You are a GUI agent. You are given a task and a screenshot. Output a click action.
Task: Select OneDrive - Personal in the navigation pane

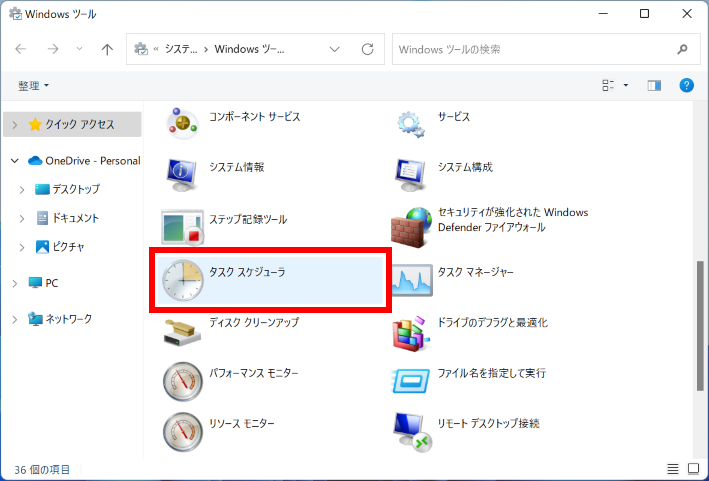click(84, 160)
